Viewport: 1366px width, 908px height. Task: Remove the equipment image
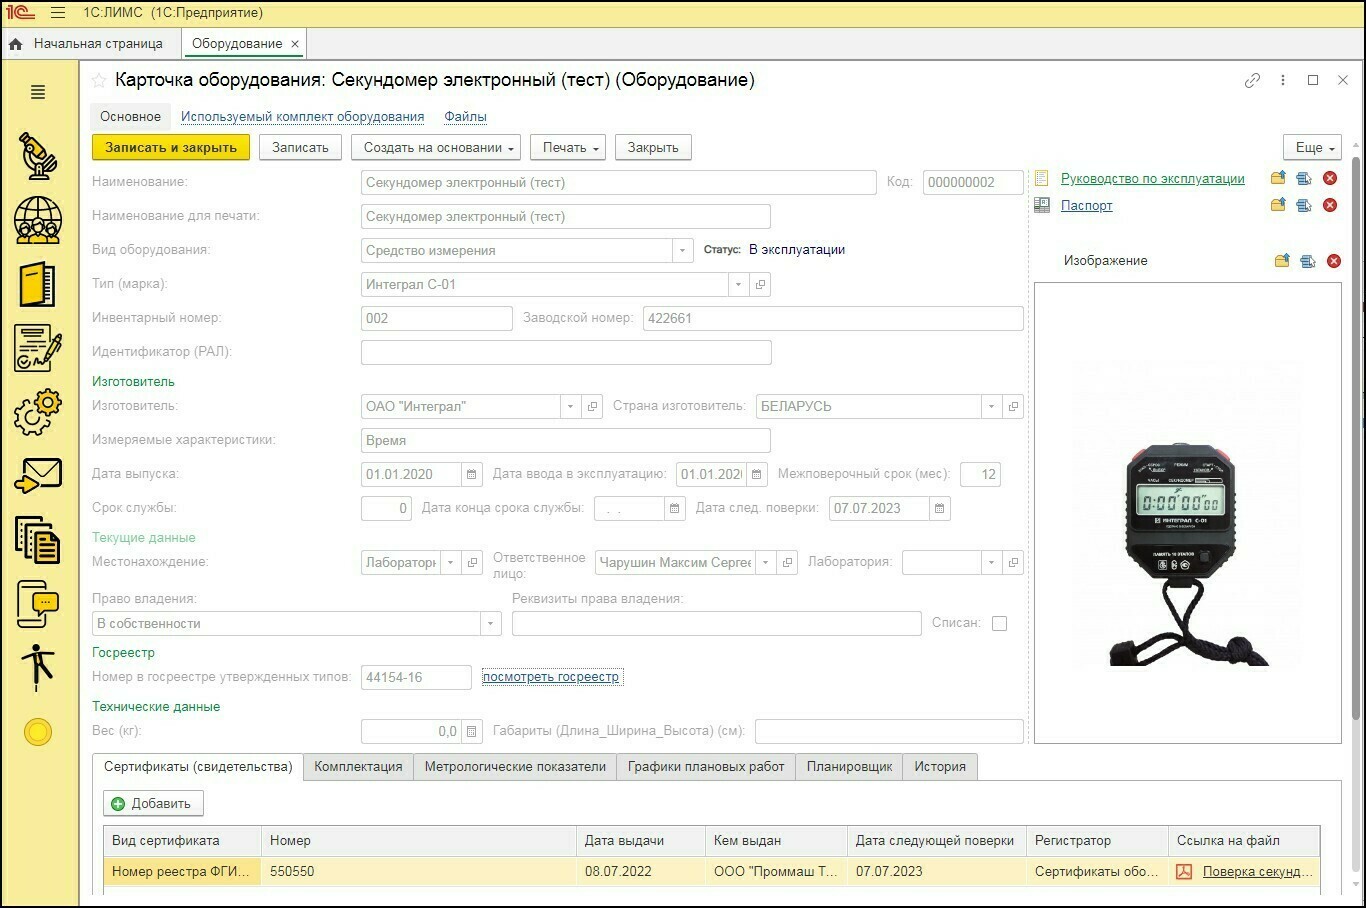pos(1333,261)
